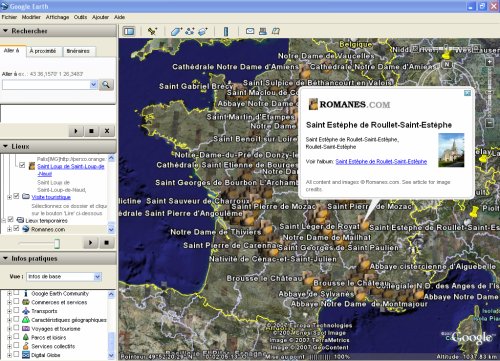The width and height of the screenshot is (500, 361).
Task: Collapse the Lieux panel header
Action: (58, 147)
